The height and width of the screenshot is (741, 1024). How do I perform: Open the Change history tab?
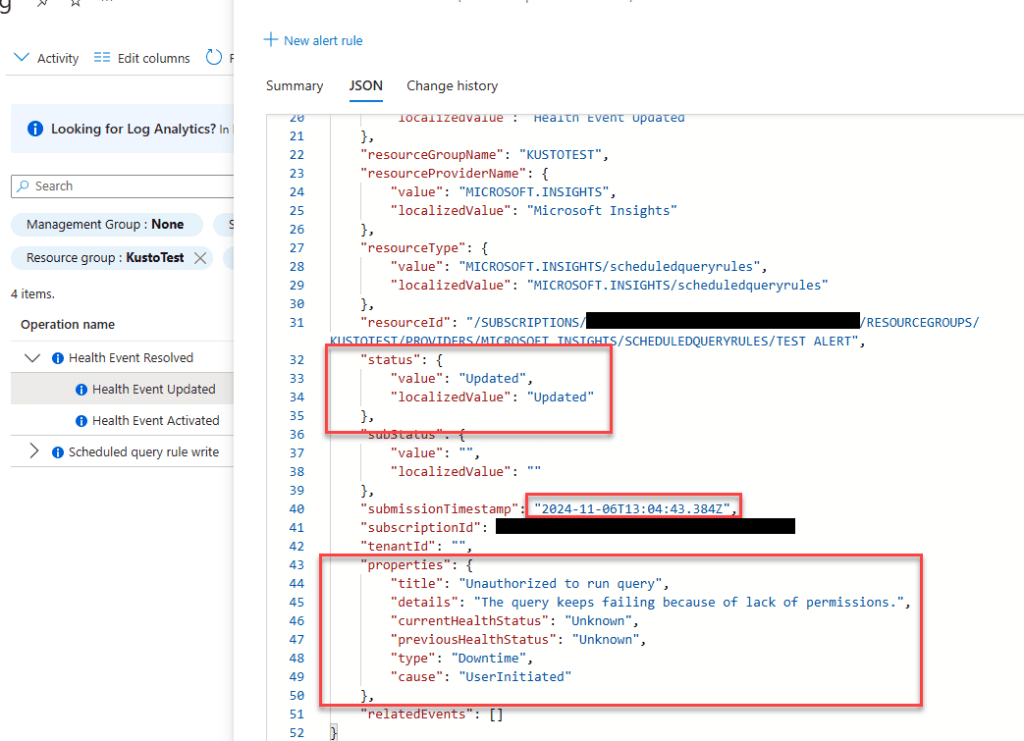452,86
